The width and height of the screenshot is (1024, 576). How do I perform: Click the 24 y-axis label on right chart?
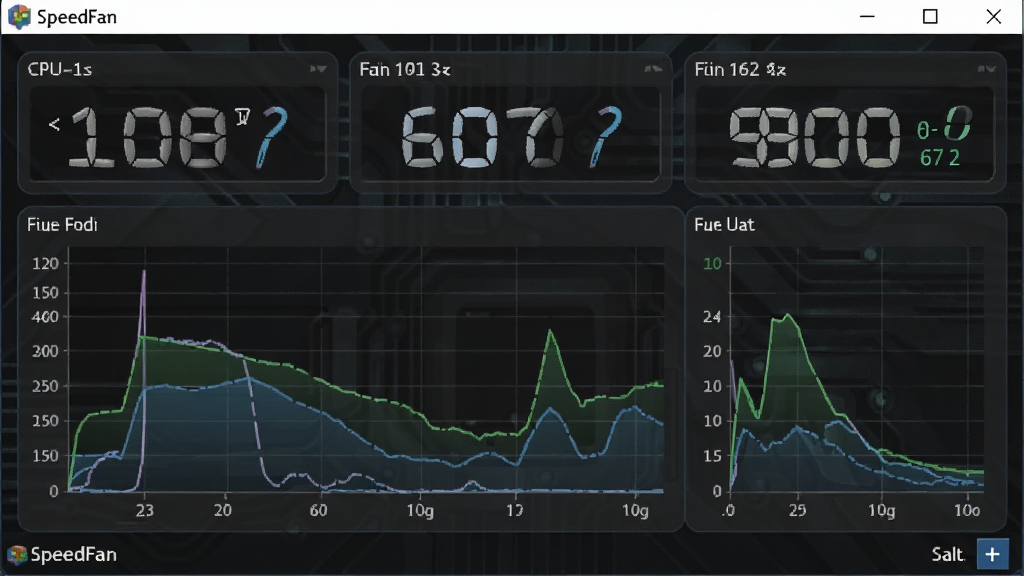point(712,317)
